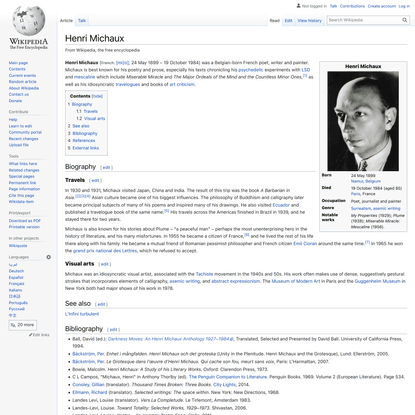Click the edit link beside Biography heading

click(x=106, y=167)
